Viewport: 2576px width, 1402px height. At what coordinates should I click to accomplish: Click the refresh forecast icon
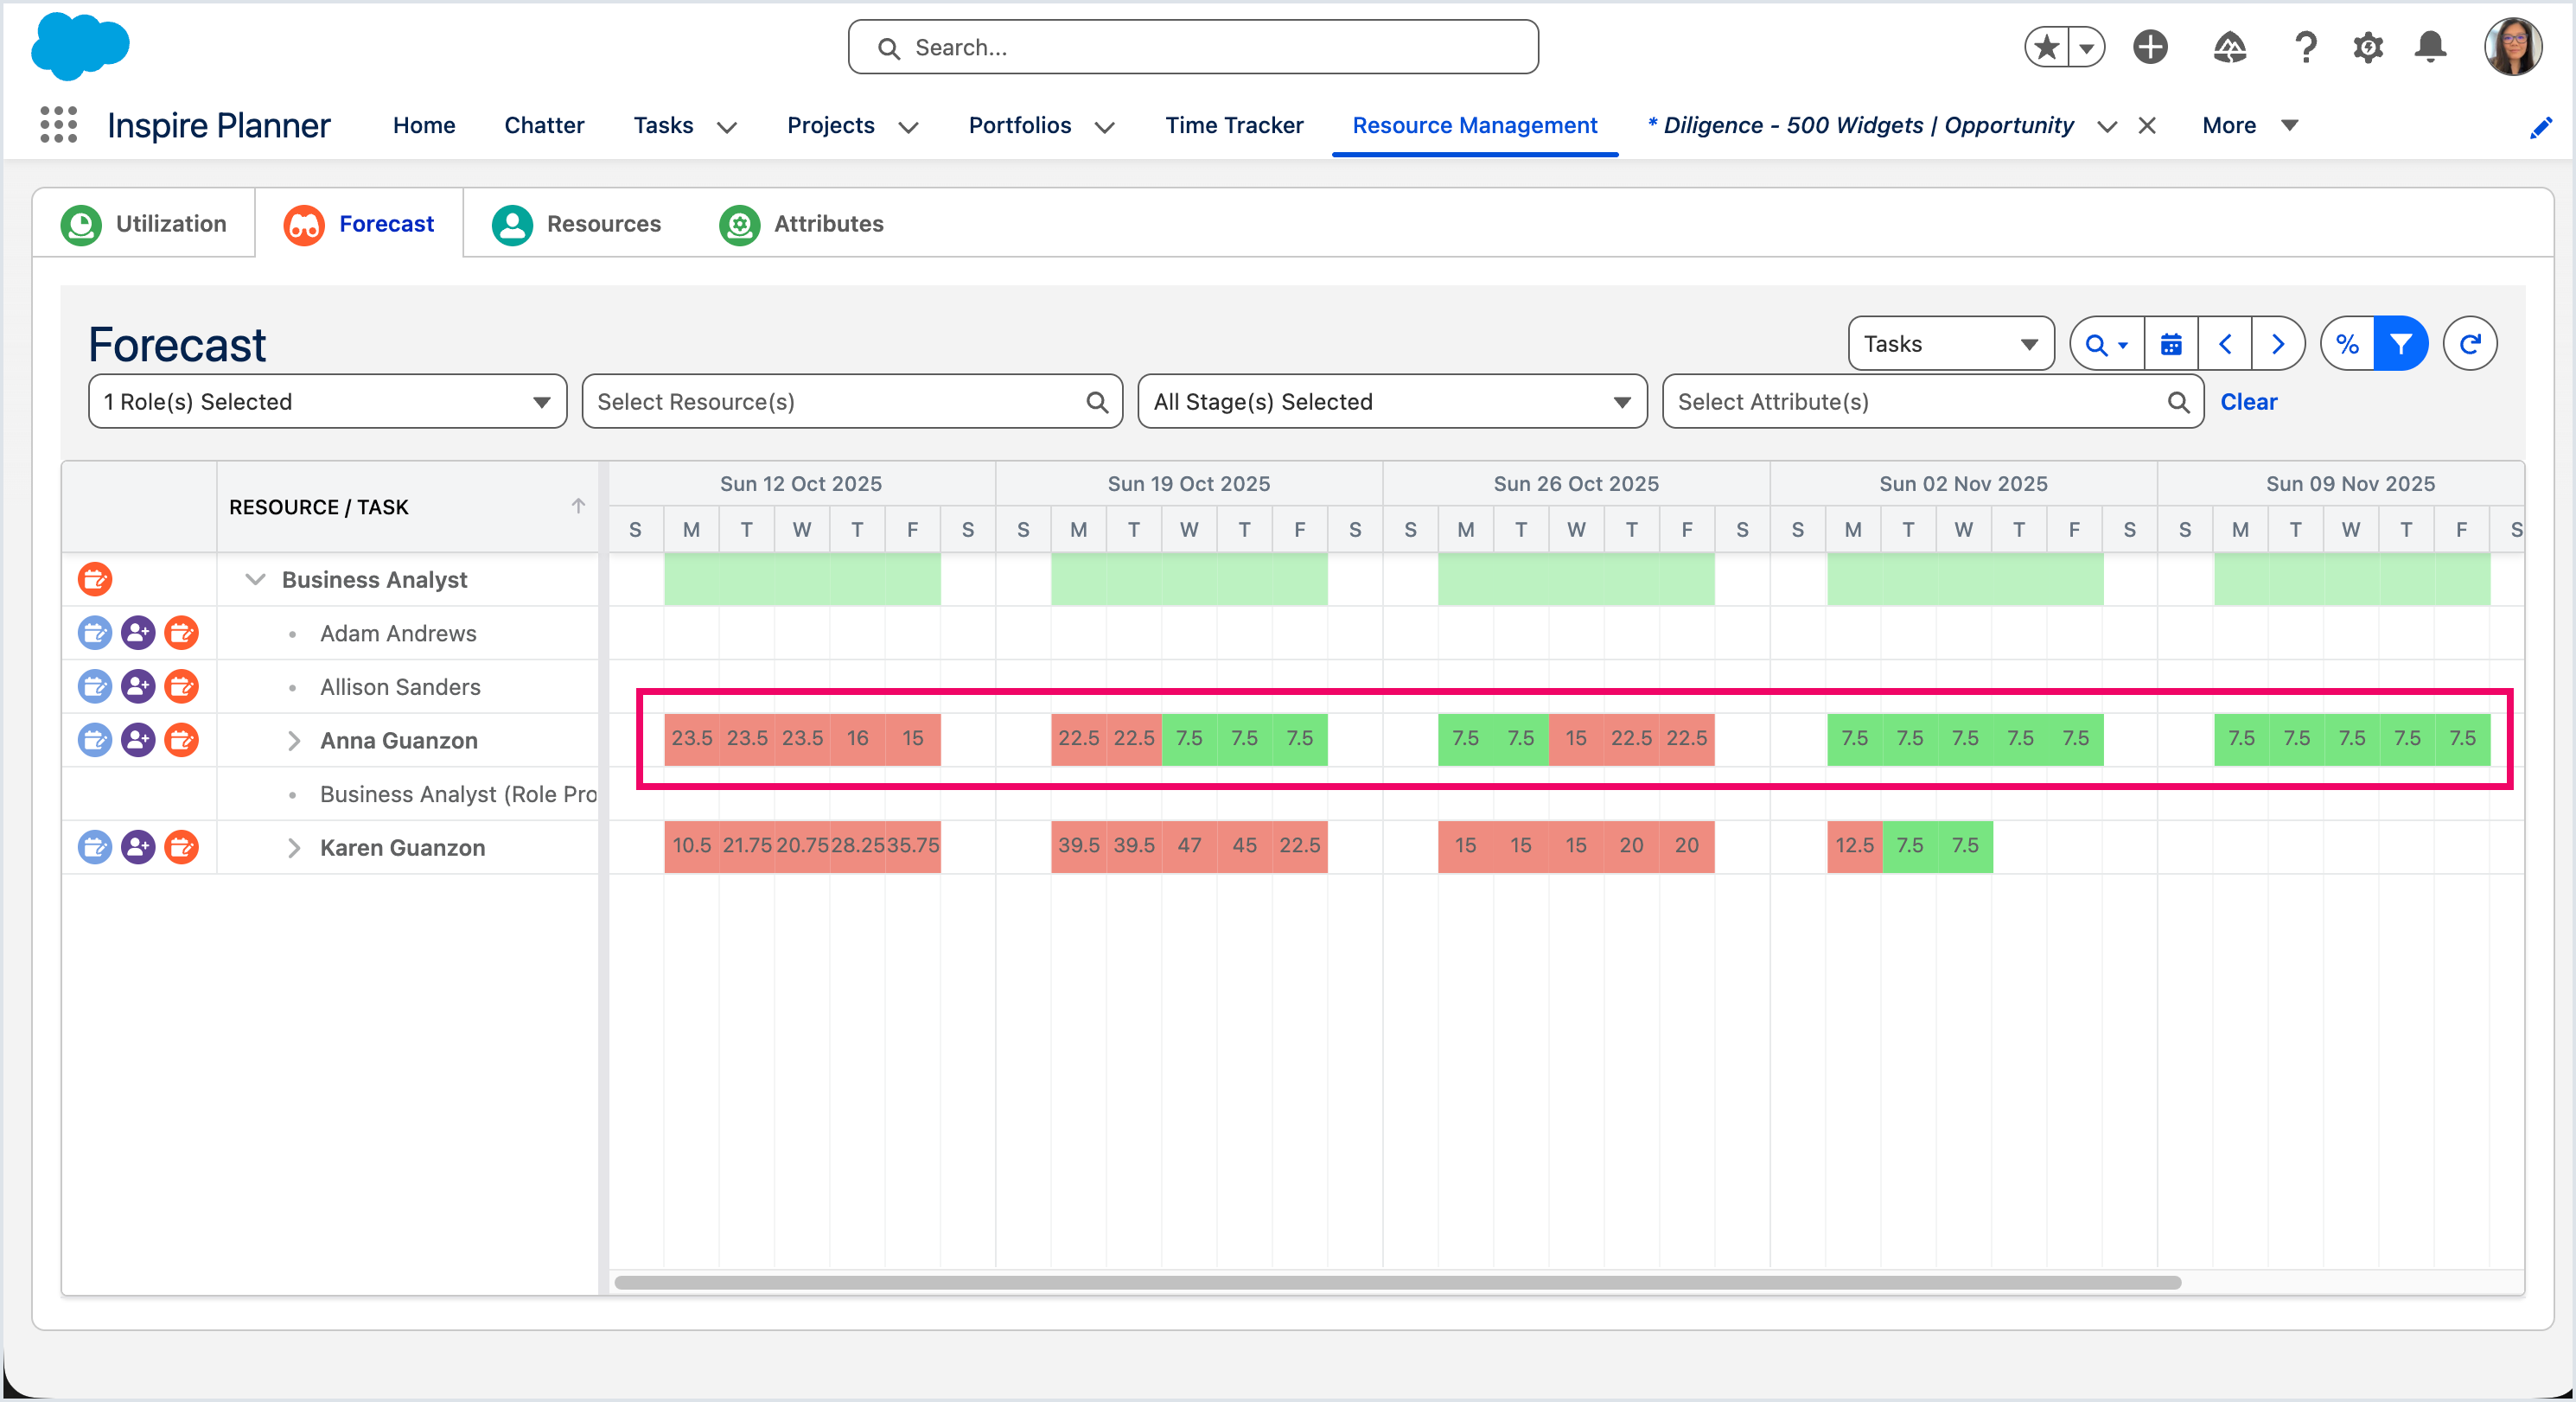(x=2470, y=344)
